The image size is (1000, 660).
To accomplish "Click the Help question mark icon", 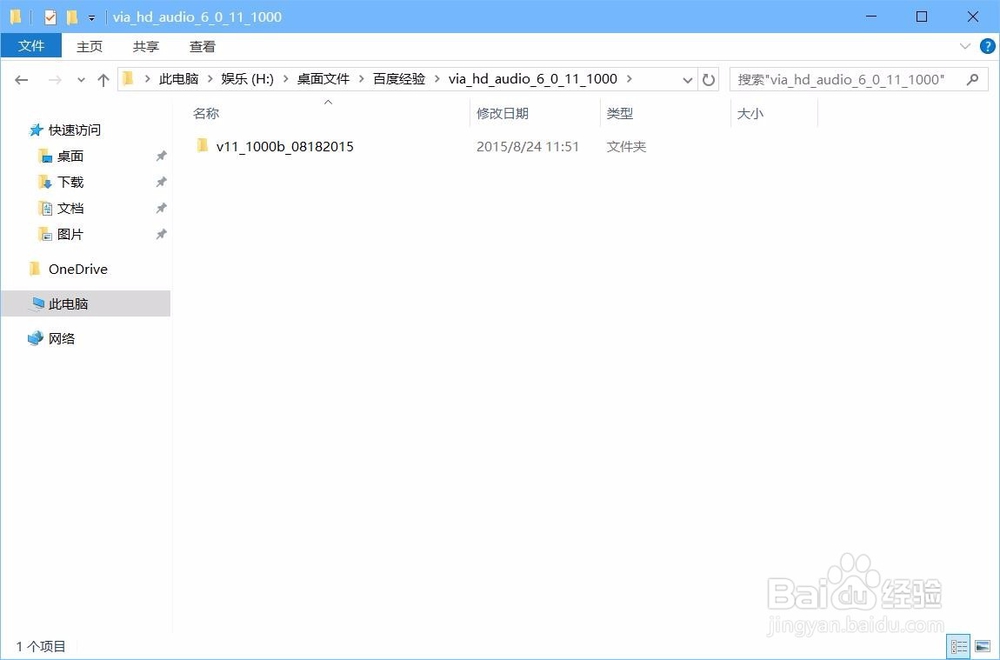I will (988, 46).
